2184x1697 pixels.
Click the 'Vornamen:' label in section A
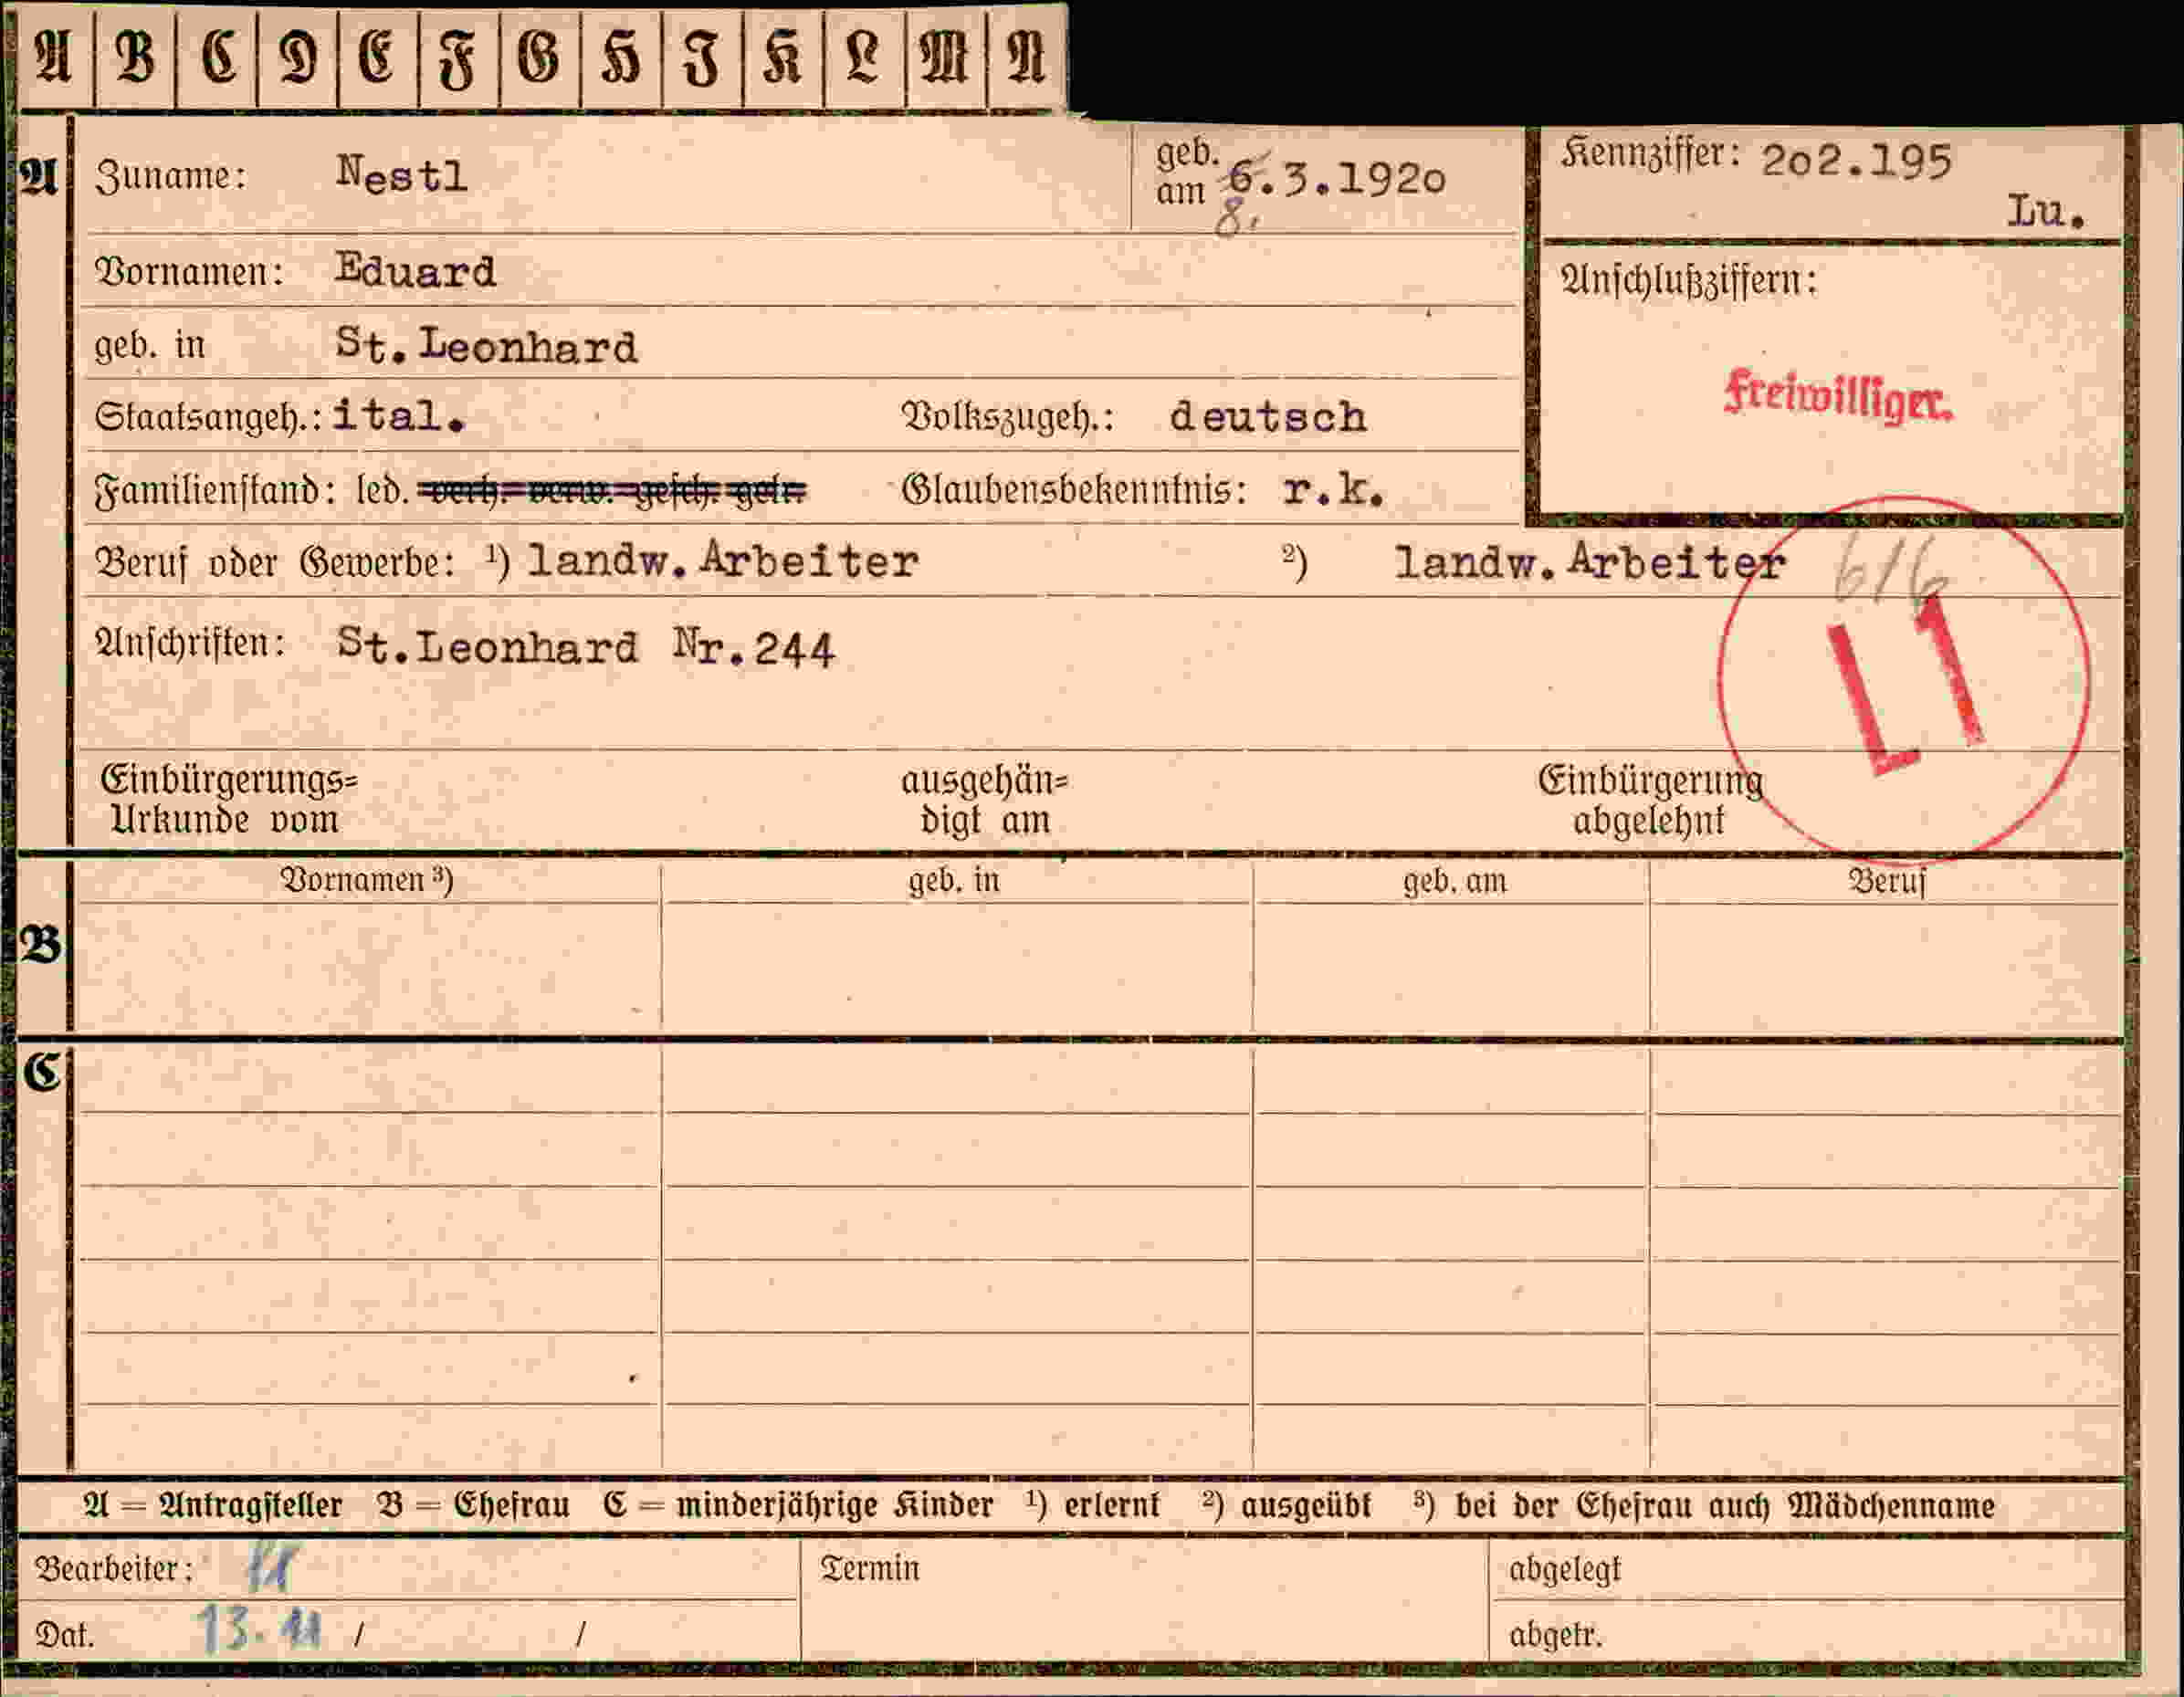pos(189,272)
